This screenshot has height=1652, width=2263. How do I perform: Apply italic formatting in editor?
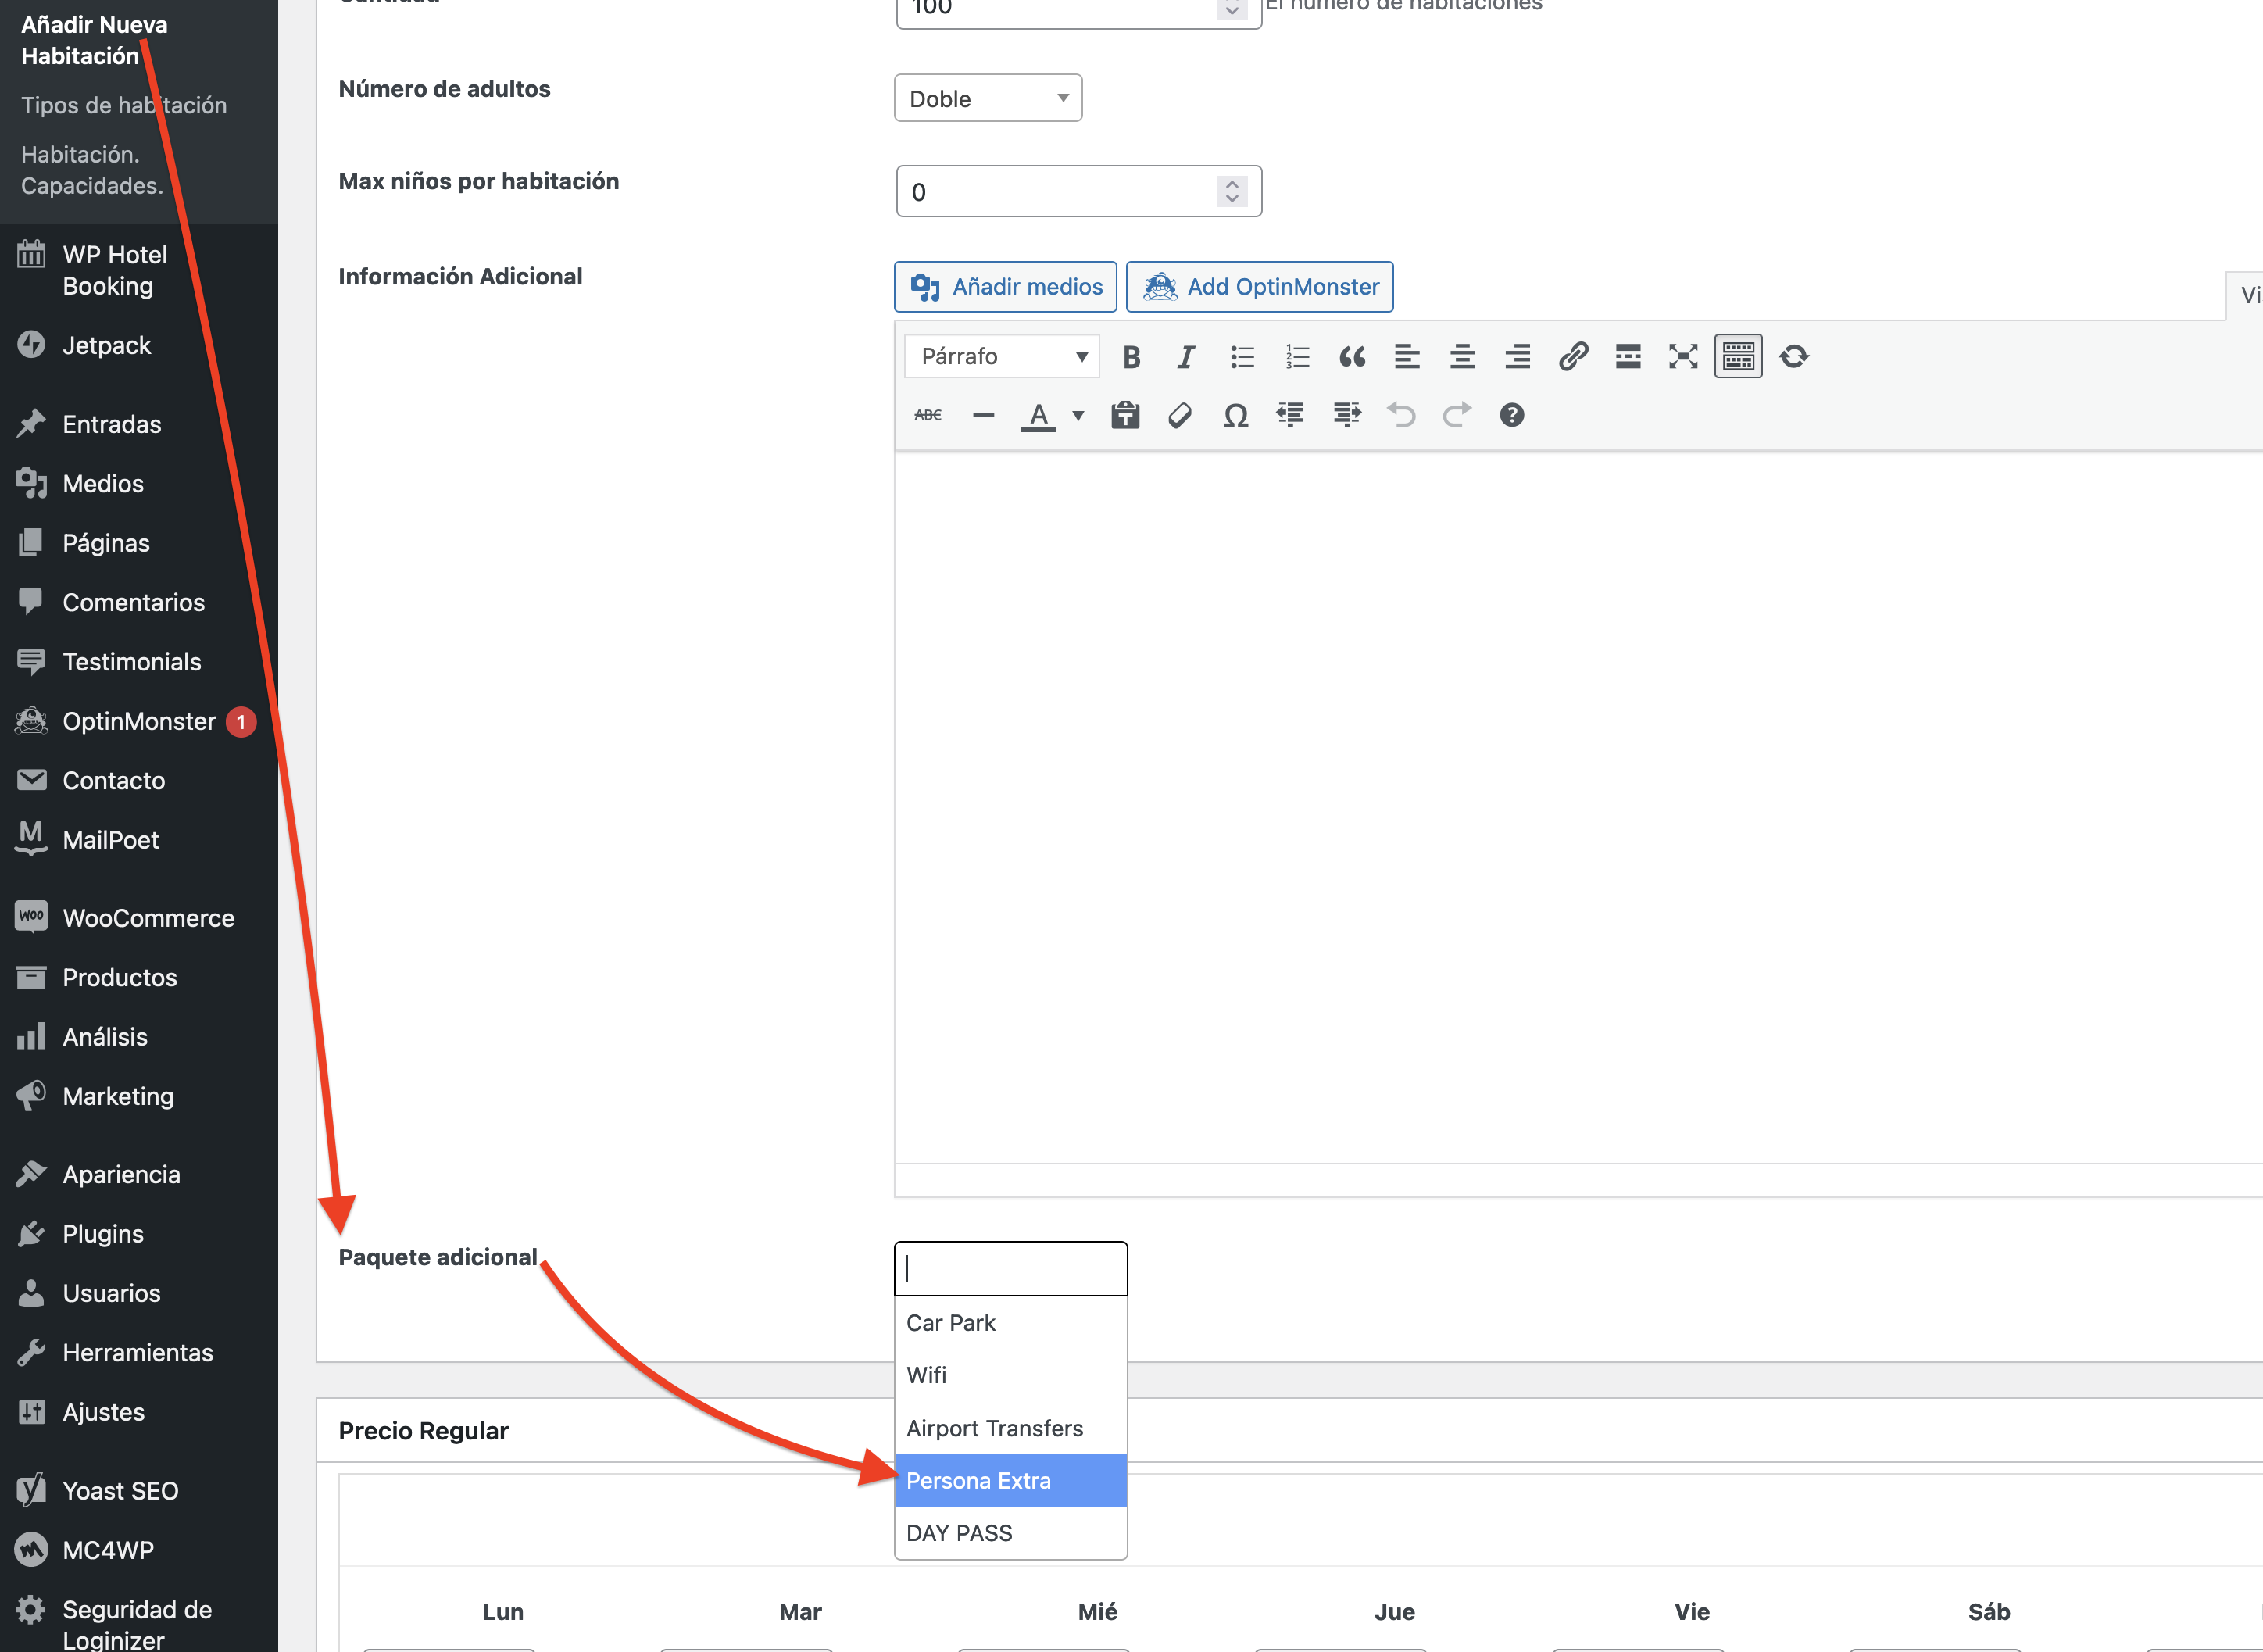tap(1186, 357)
